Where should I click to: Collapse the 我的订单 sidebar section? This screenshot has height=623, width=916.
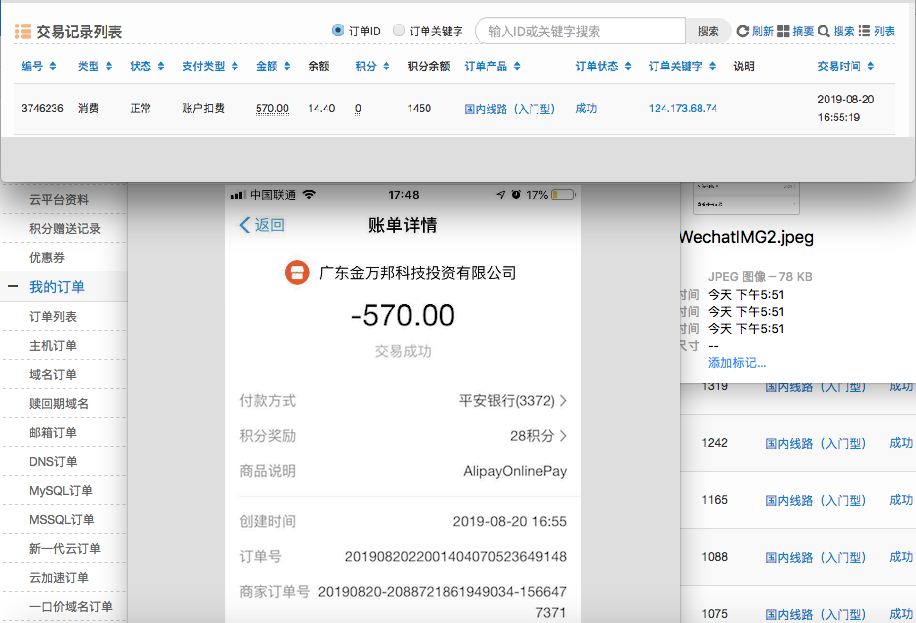(x=13, y=287)
